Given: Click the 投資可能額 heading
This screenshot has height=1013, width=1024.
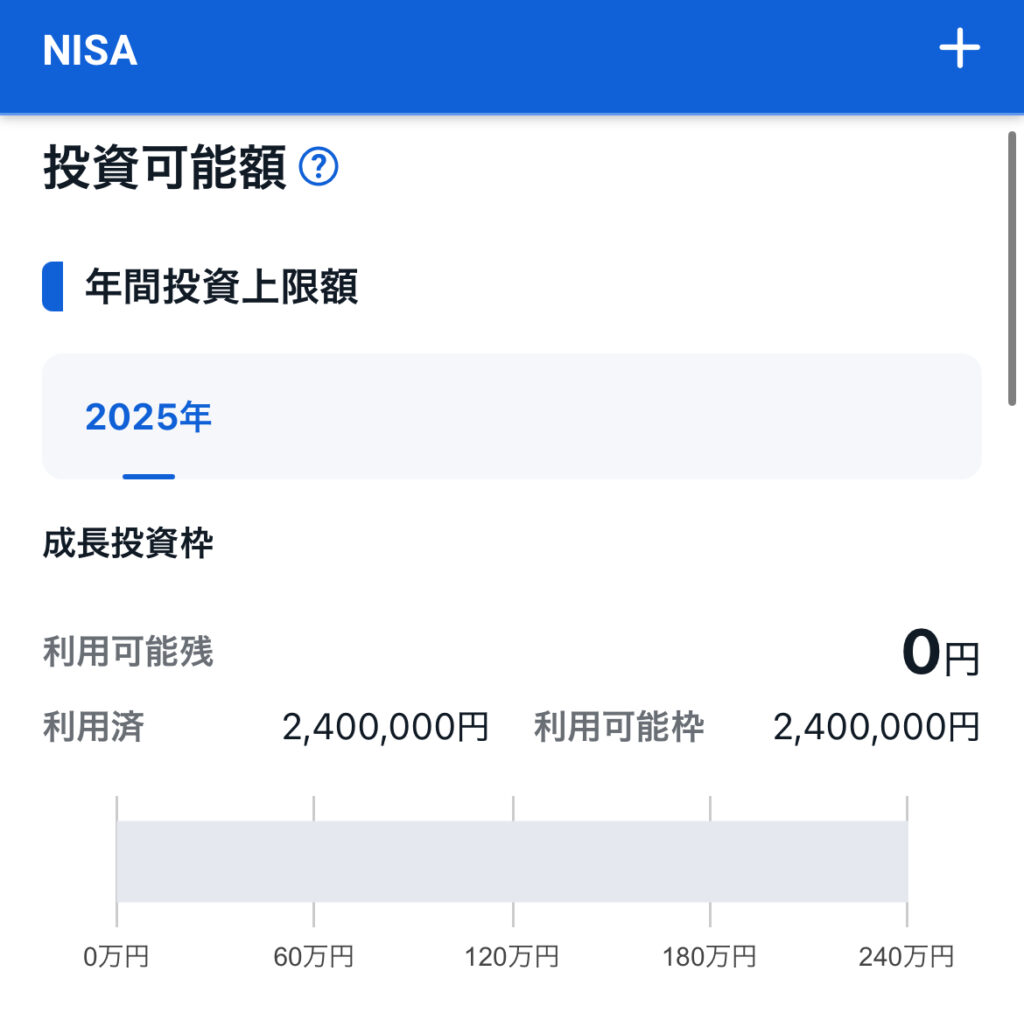Looking at the screenshot, I should click(x=165, y=167).
